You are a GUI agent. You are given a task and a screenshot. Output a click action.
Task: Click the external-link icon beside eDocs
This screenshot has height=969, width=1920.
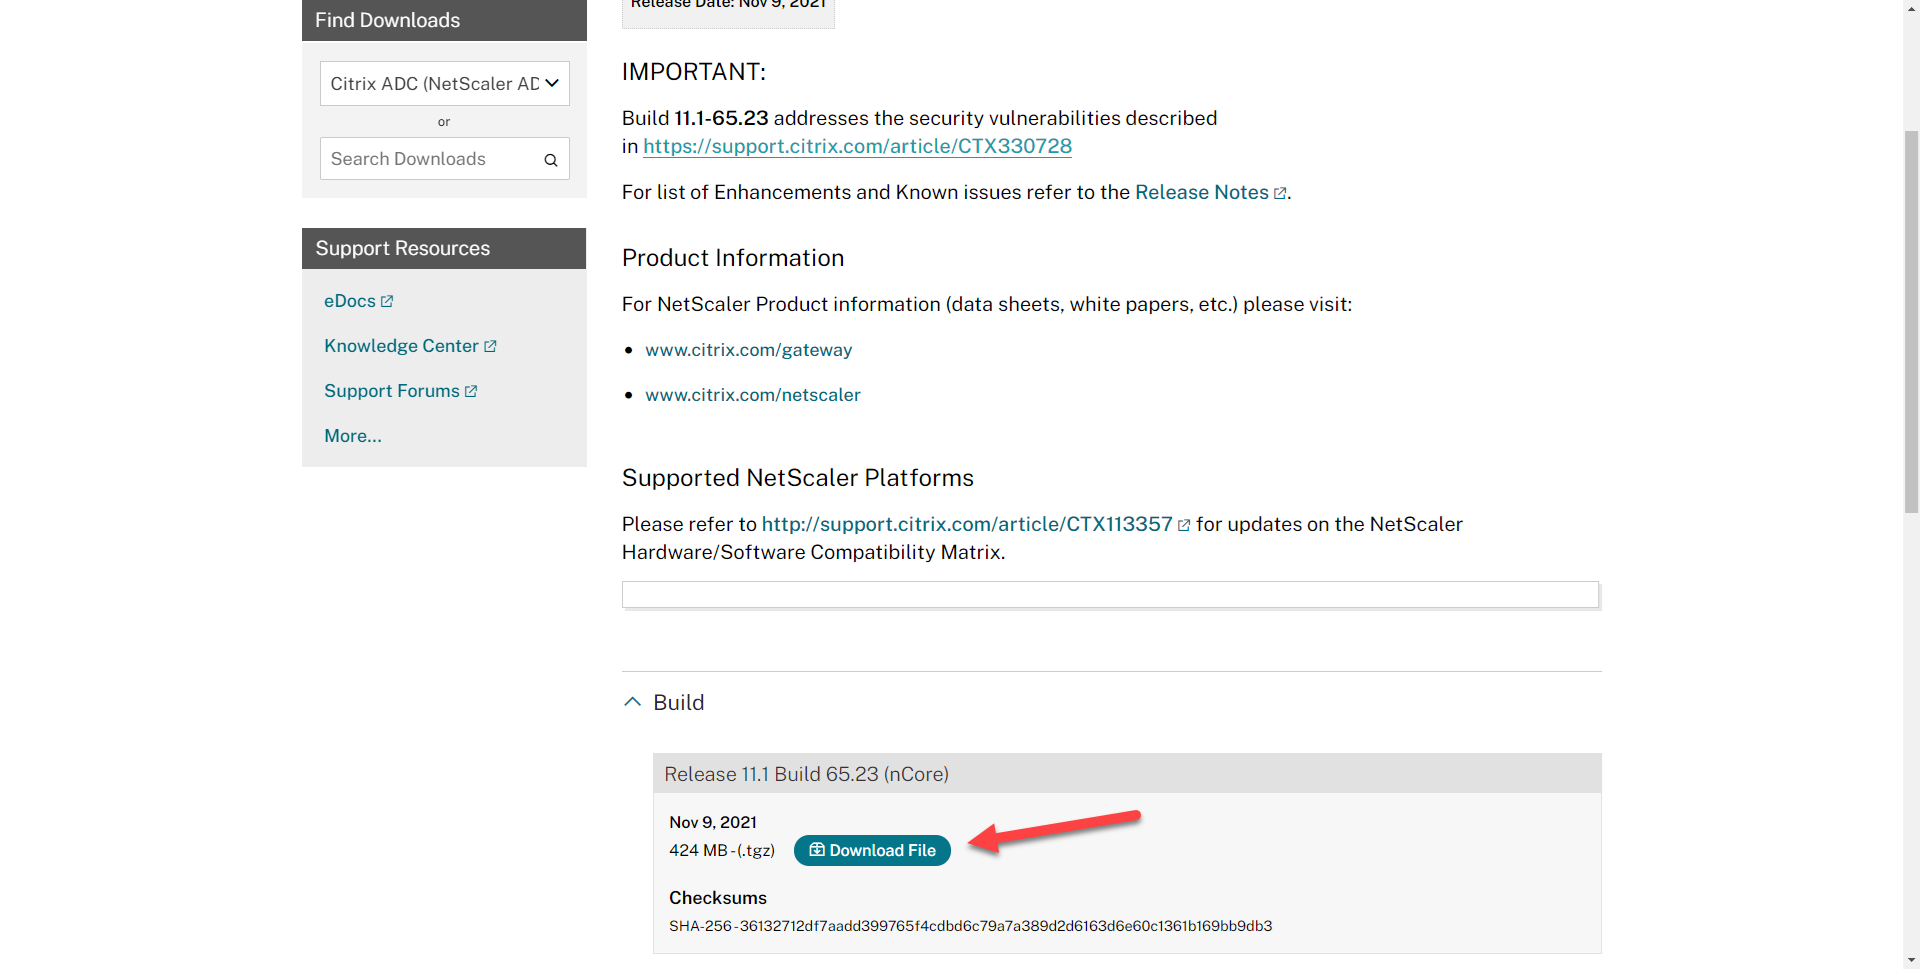pos(387,301)
